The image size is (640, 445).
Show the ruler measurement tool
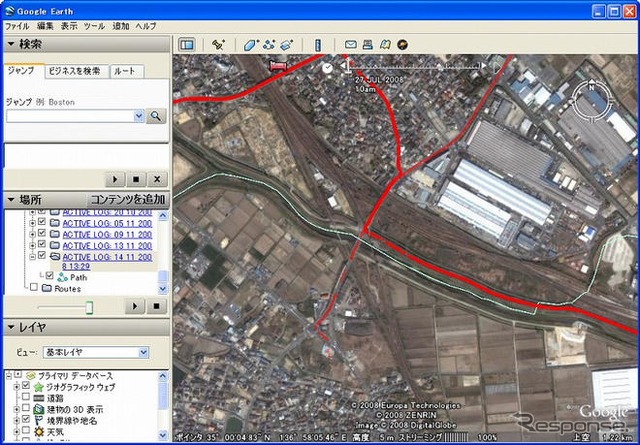tap(318, 45)
